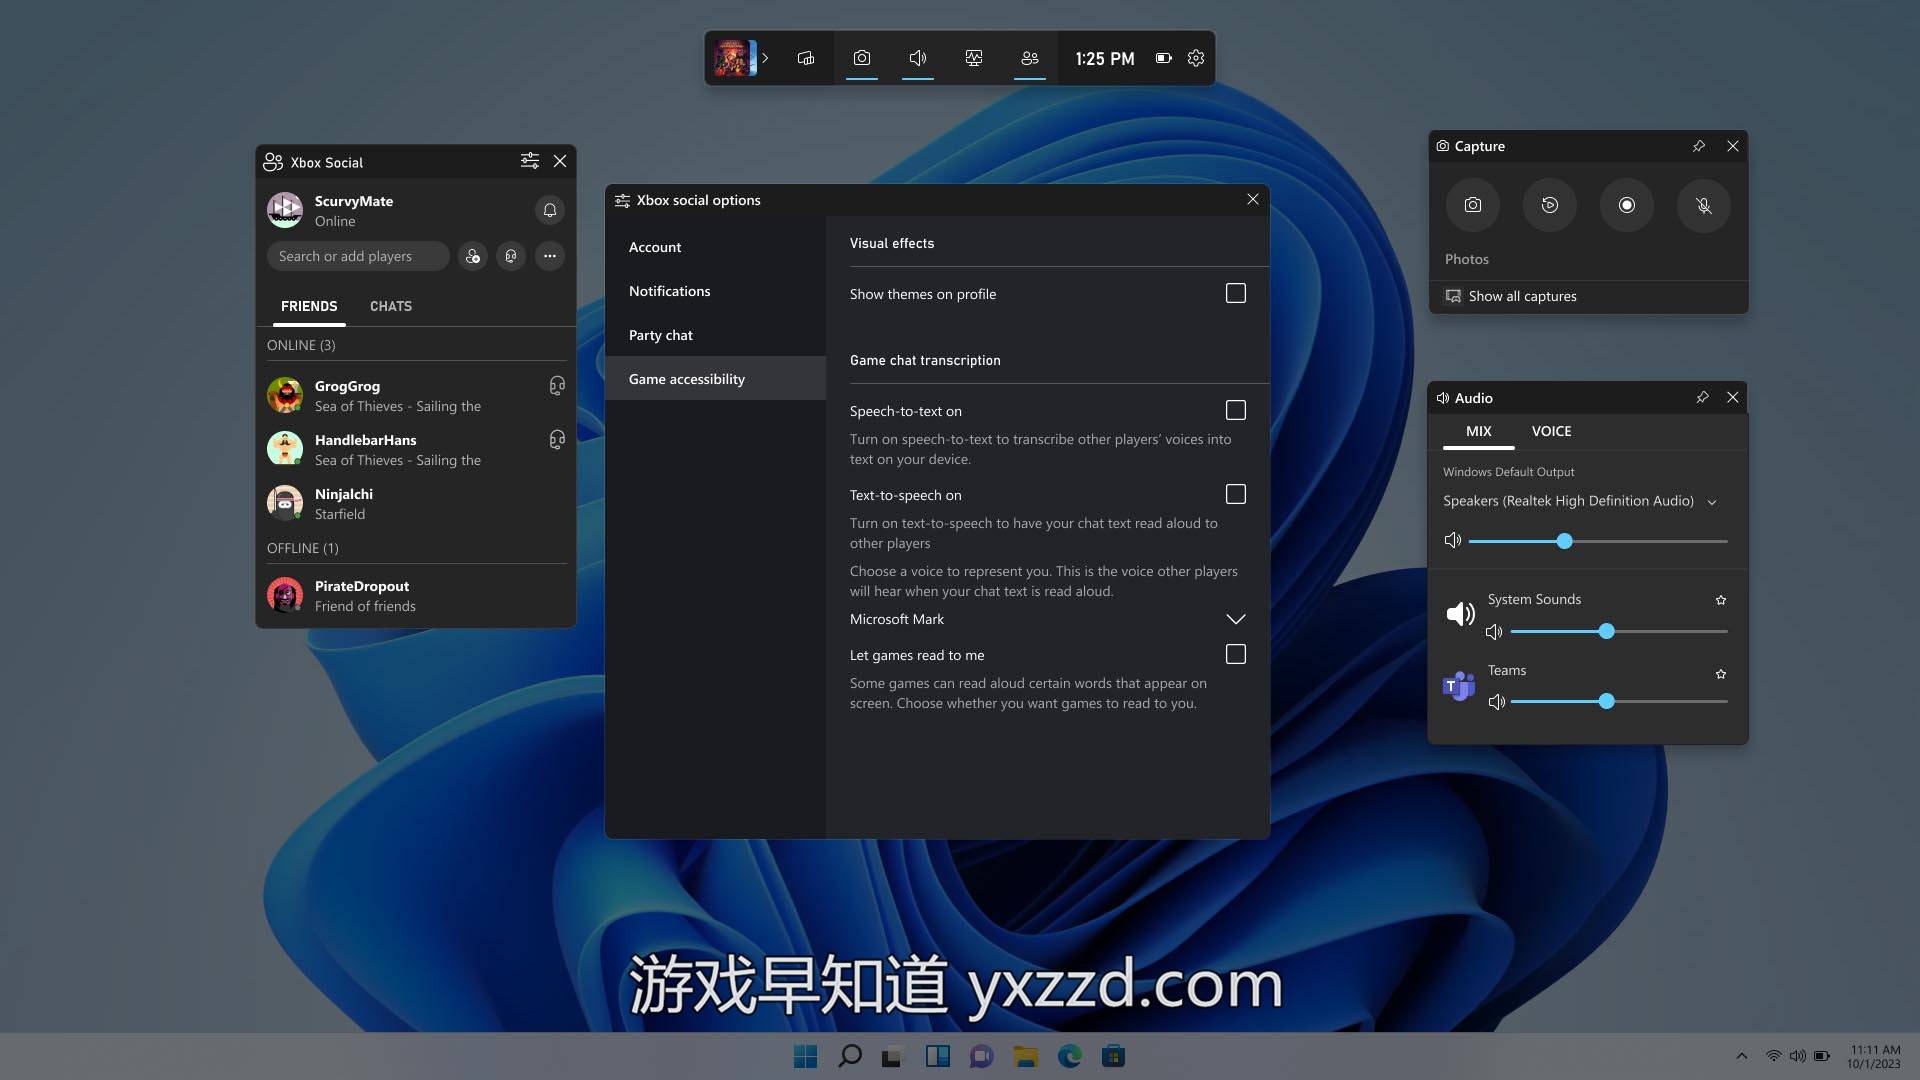Expand the chevron beside game thumbnail
The width and height of the screenshot is (1920, 1080).
point(765,58)
